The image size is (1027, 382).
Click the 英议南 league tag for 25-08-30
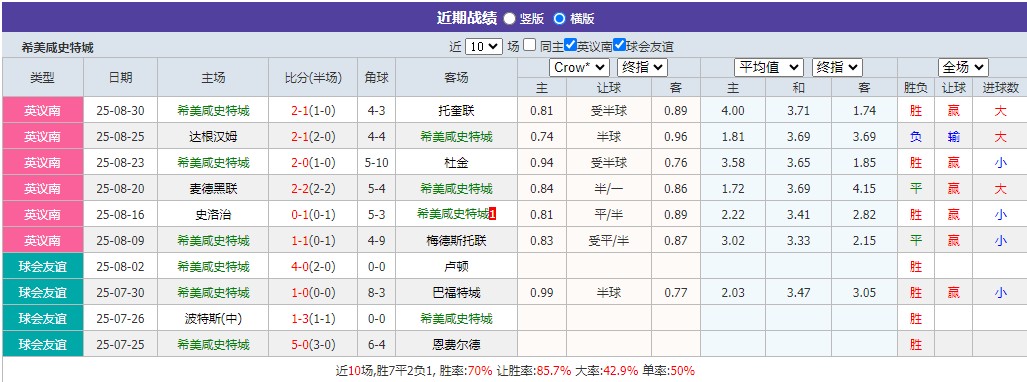click(x=43, y=111)
